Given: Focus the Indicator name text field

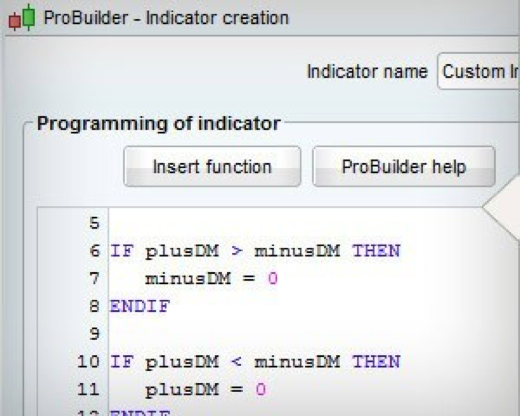Looking at the screenshot, I should click(x=479, y=71).
